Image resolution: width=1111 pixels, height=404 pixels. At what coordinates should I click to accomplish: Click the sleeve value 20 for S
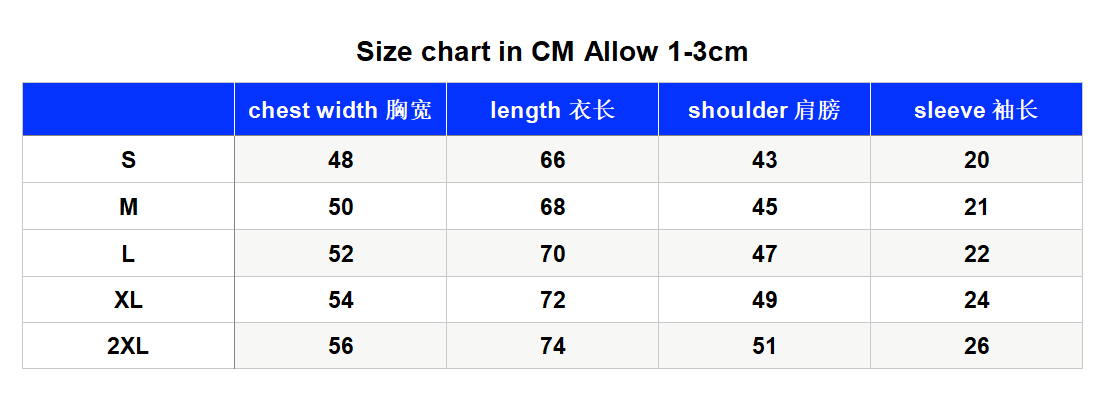976,160
